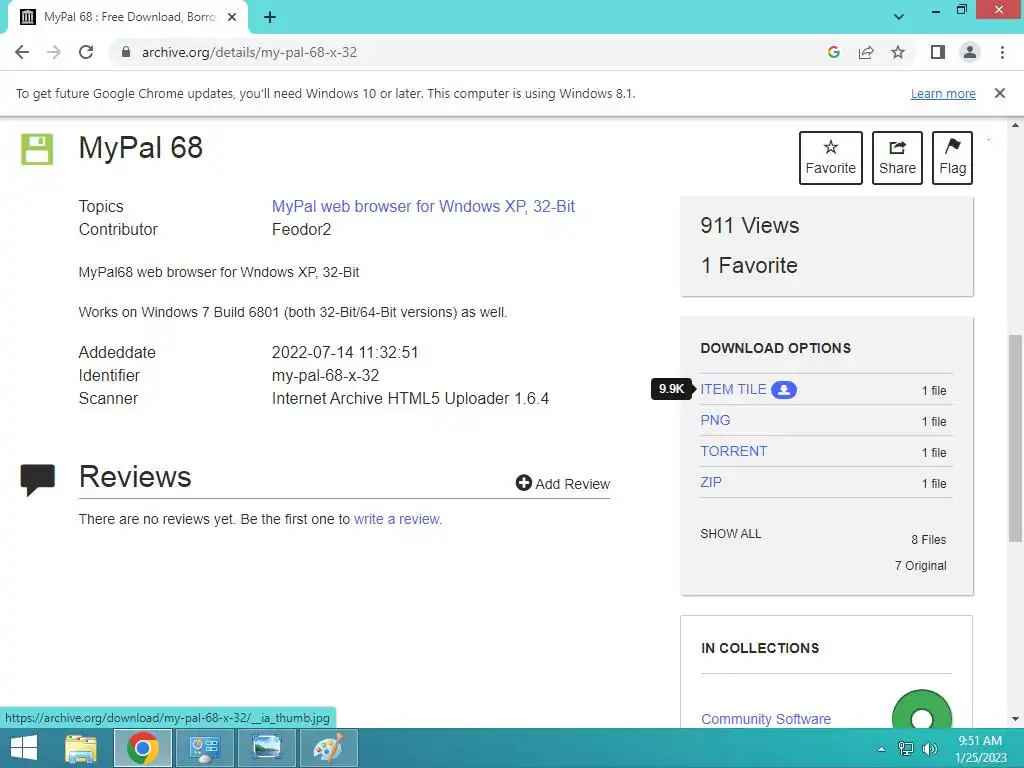Viewport: 1024px width, 768px height.
Task: Click the 1 Favorite text
Action: (749, 266)
